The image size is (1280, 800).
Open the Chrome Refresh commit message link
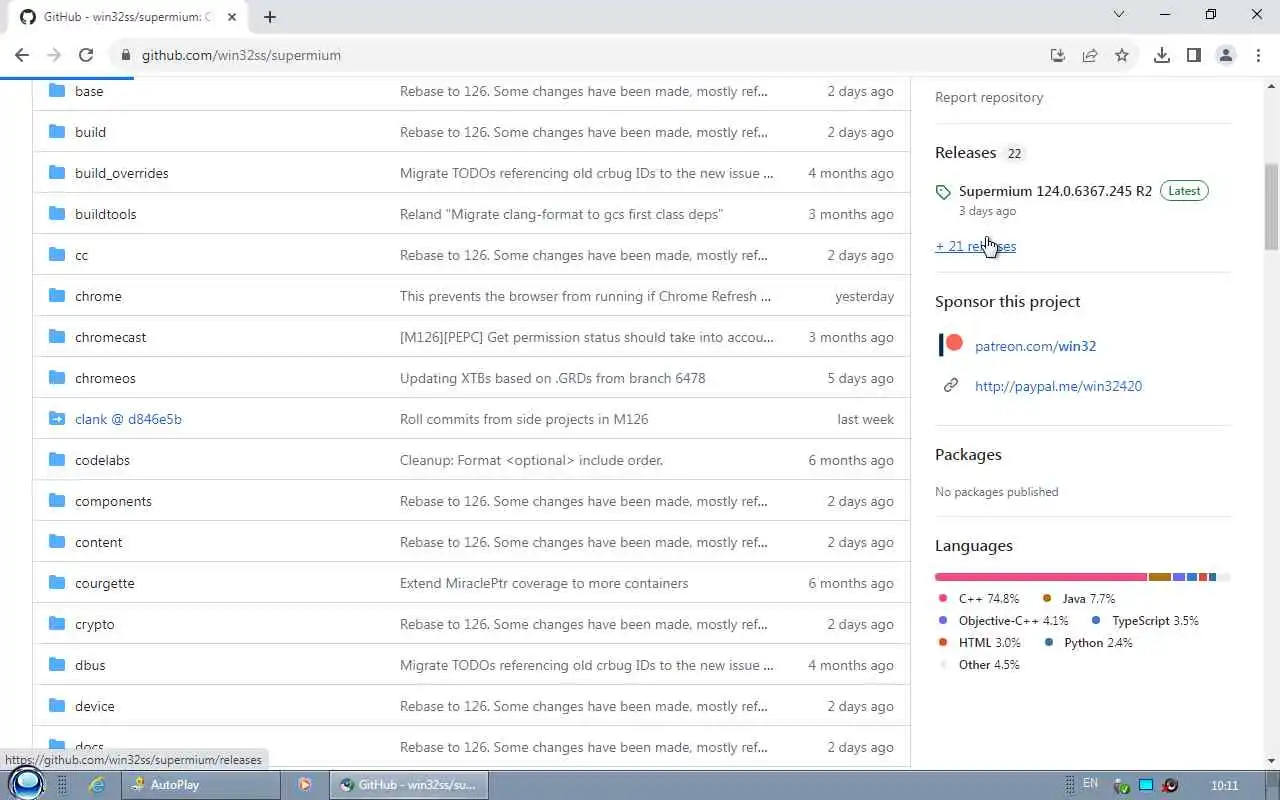585,296
